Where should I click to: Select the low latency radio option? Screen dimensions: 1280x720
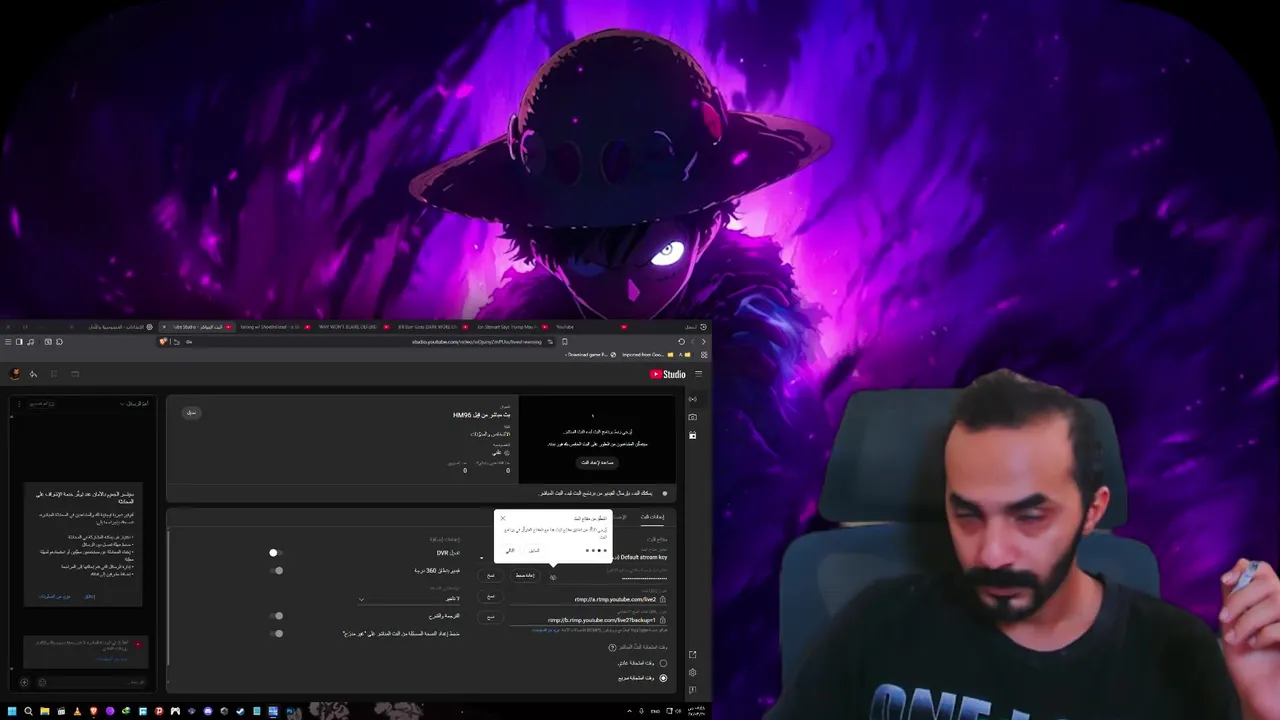coord(663,678)
